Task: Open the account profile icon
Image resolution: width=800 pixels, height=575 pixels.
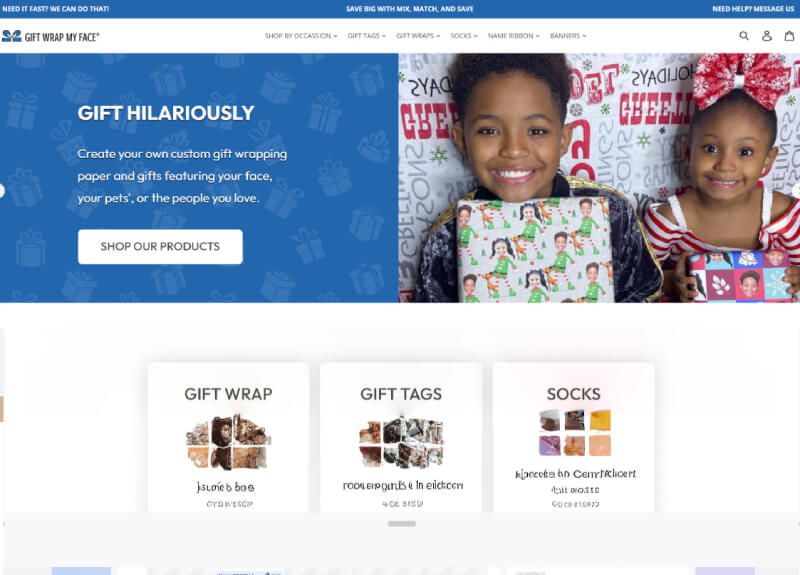Action: pyautogui.click(x=766, y=36)
